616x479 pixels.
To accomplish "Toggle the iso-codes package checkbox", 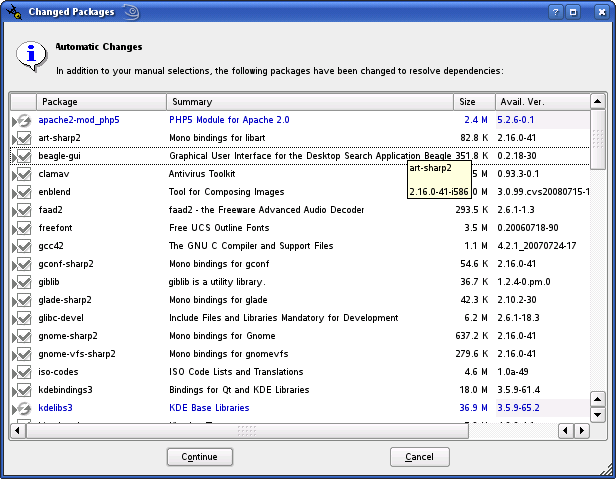I will tap(24, 372).
